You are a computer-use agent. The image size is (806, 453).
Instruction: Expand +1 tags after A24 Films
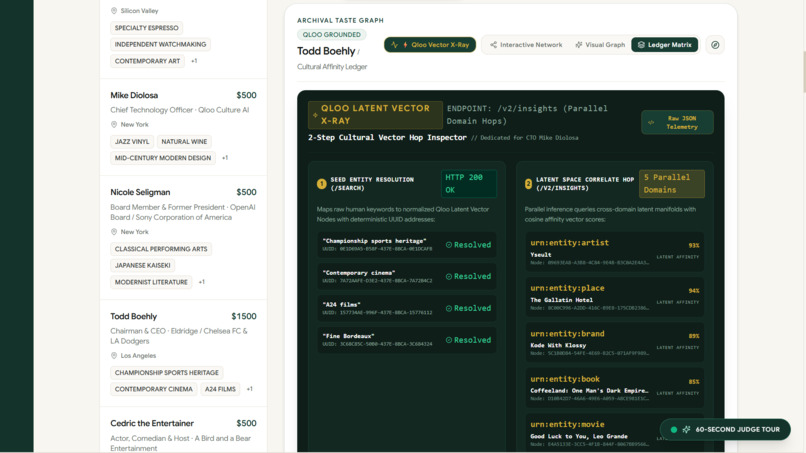[x=250, y=389]
